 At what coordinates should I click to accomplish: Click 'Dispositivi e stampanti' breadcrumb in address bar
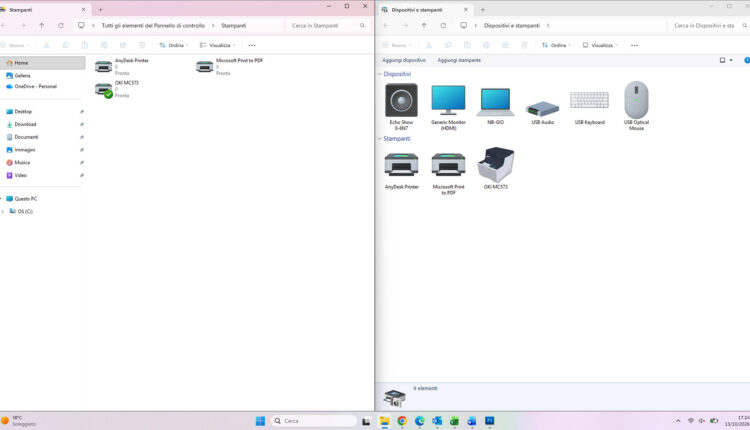tap(512, 25)
